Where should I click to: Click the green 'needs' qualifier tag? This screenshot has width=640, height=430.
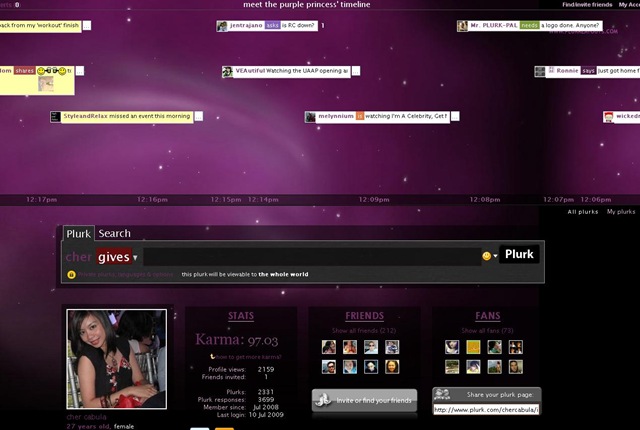pos(529,25)
